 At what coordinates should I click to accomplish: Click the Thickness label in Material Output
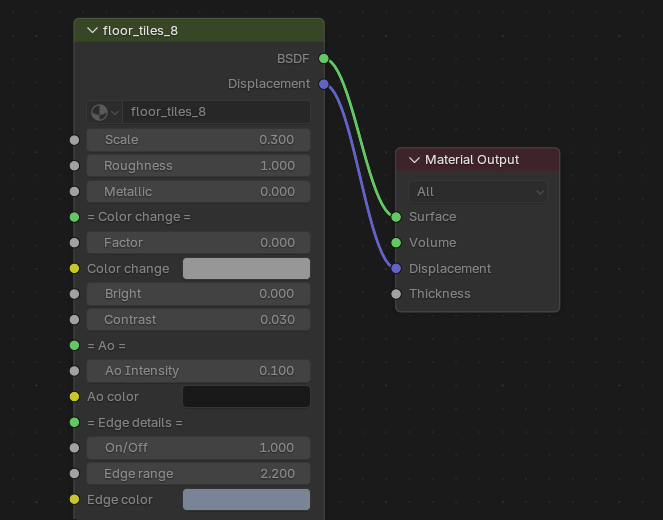pos(440,294)
